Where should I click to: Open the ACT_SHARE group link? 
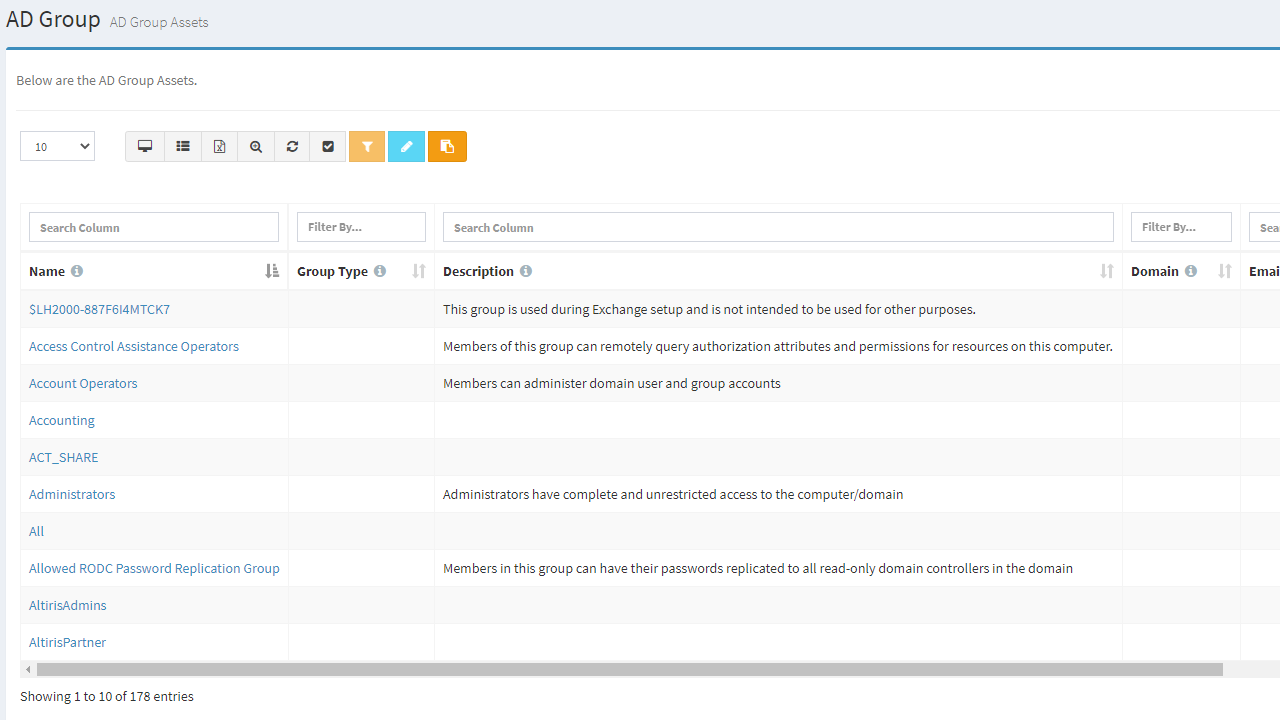pos(64,457)
